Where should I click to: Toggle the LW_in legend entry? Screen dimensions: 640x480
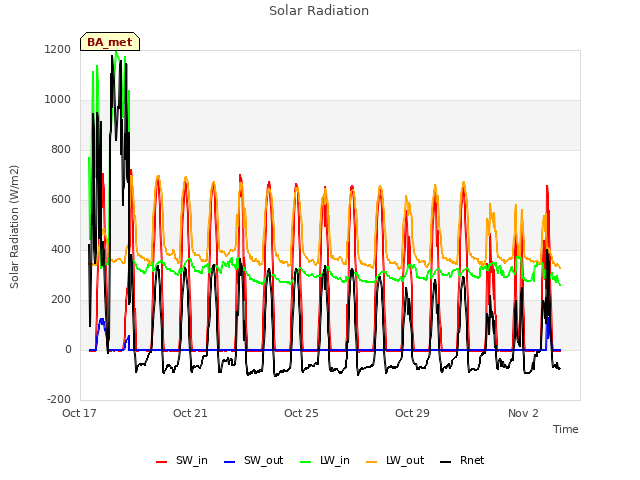pos(325,460)
